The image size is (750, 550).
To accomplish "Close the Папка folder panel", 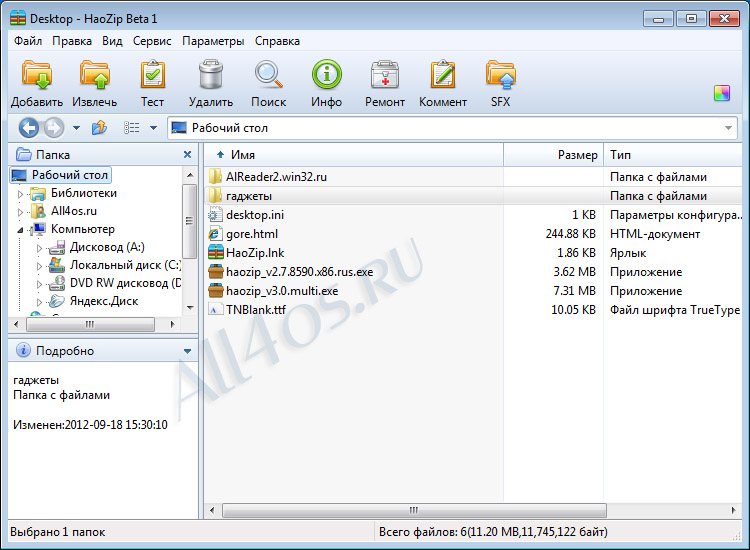I will tap(188, 154).
